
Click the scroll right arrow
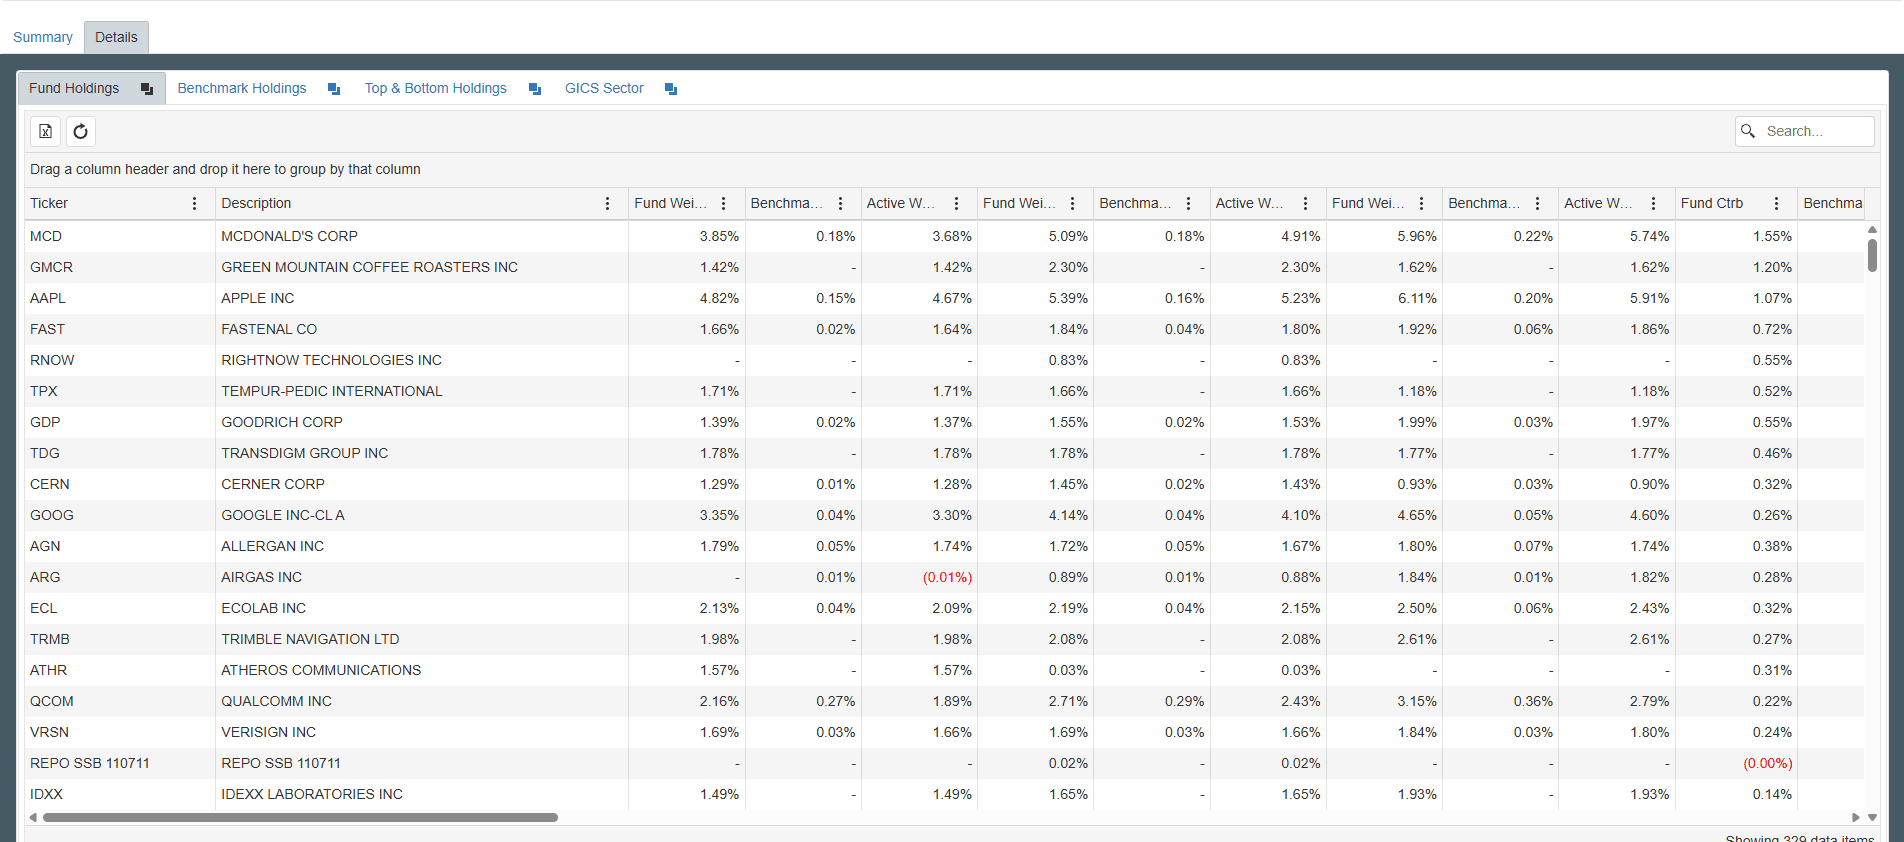(x=1856, y=817)
